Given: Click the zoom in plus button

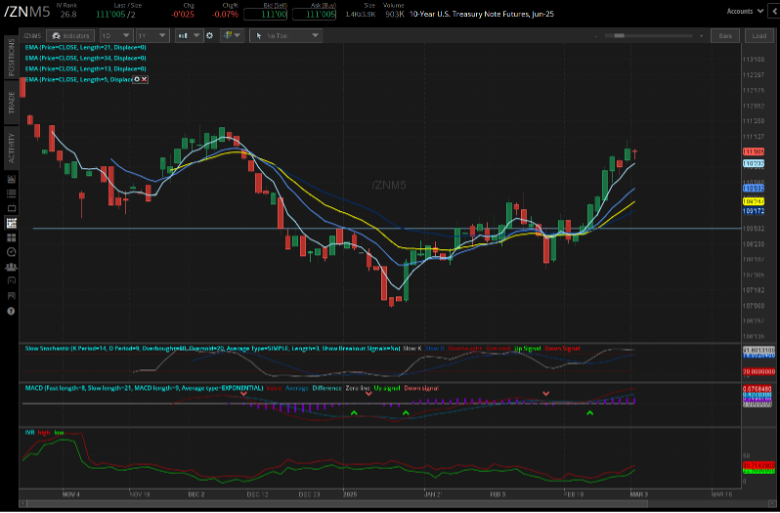Looking at the screenshot, I should (x=701, y=36).
